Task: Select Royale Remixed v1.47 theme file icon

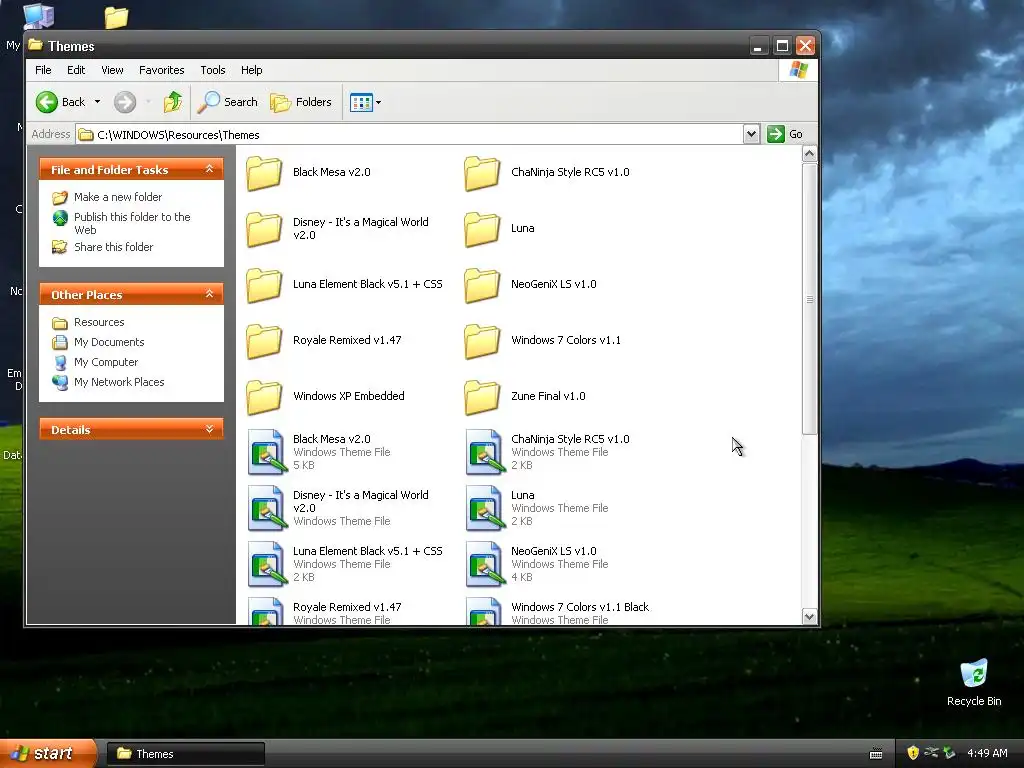Action: 267,611
